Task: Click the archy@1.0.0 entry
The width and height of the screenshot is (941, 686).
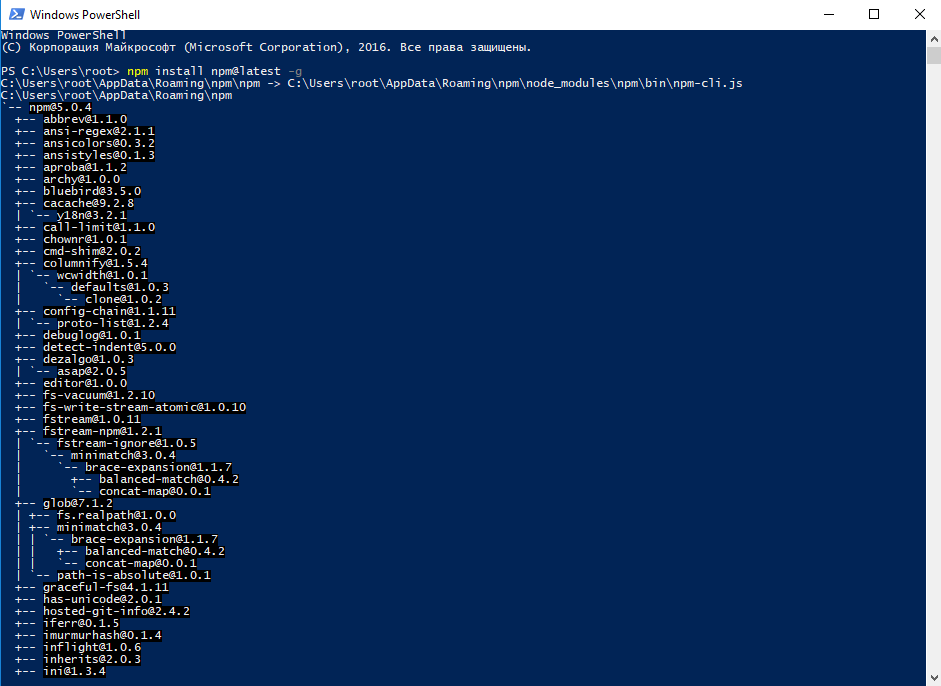Action: [81, 179]
